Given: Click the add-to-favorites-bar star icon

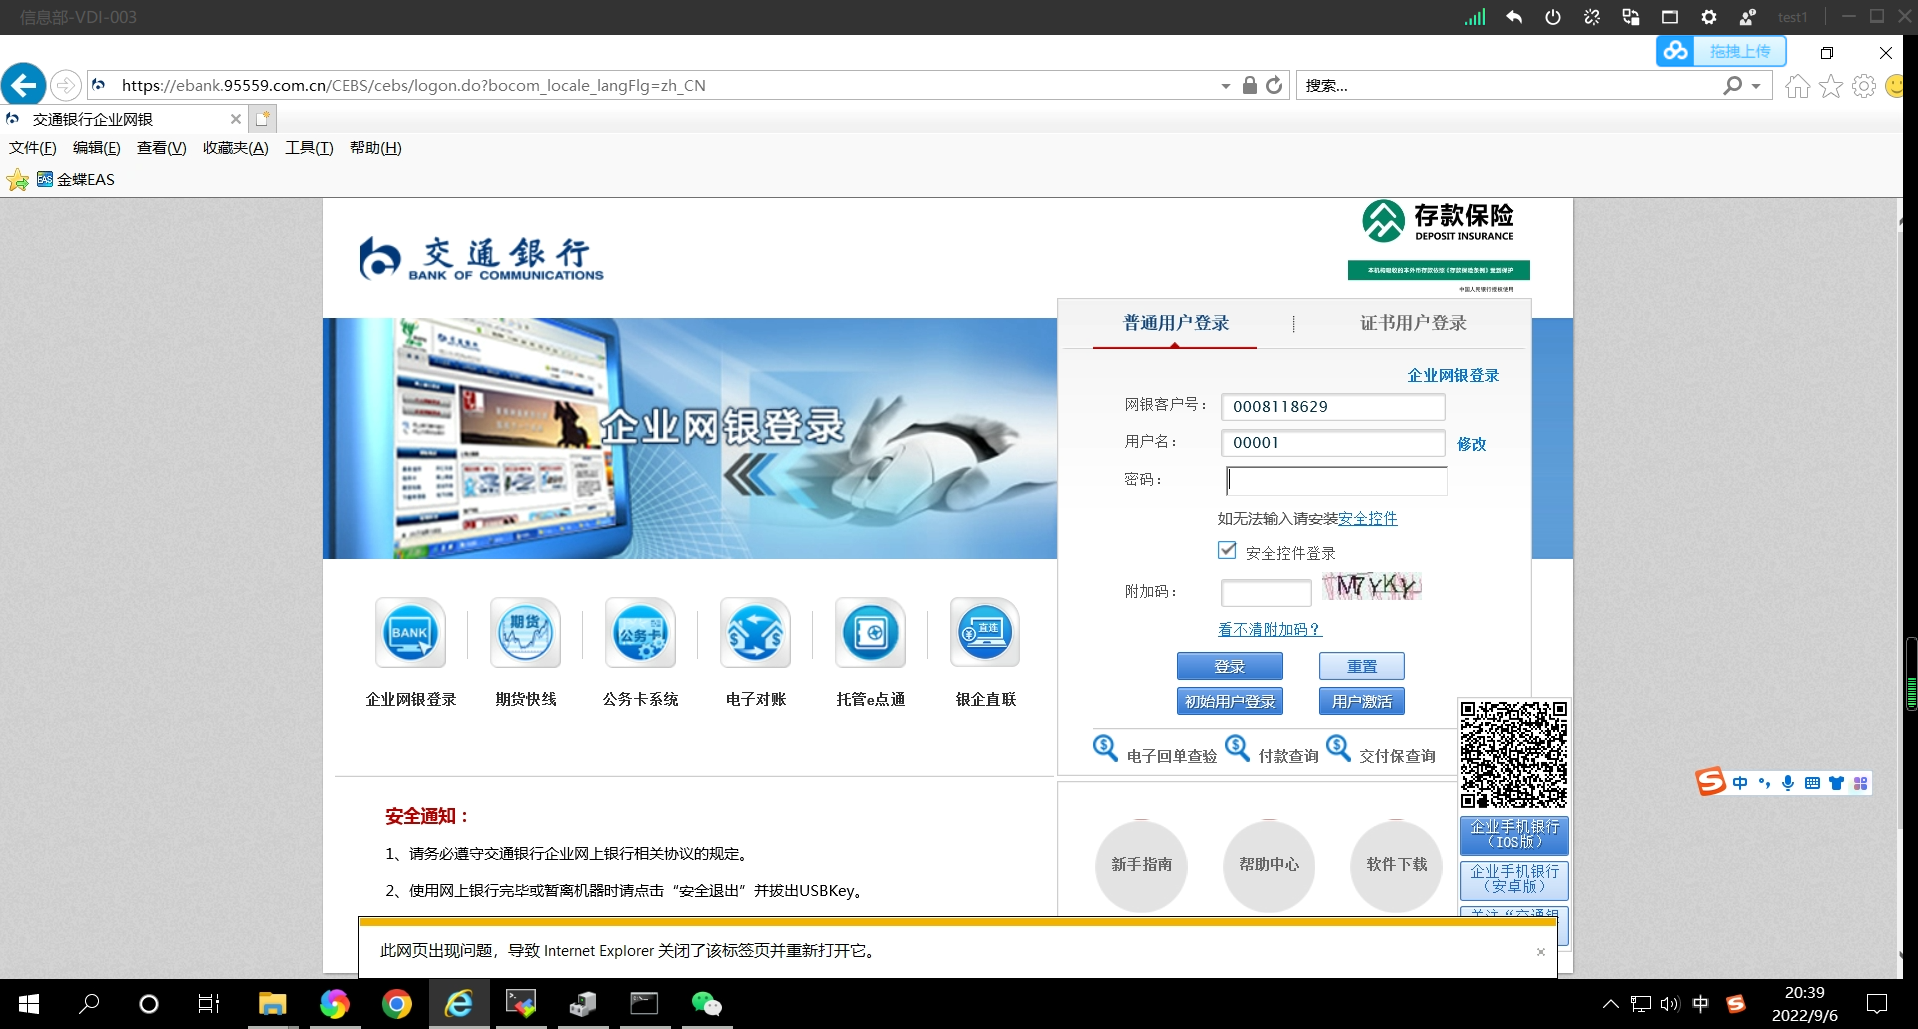Looking at the screenshot, I should [18, 180].
